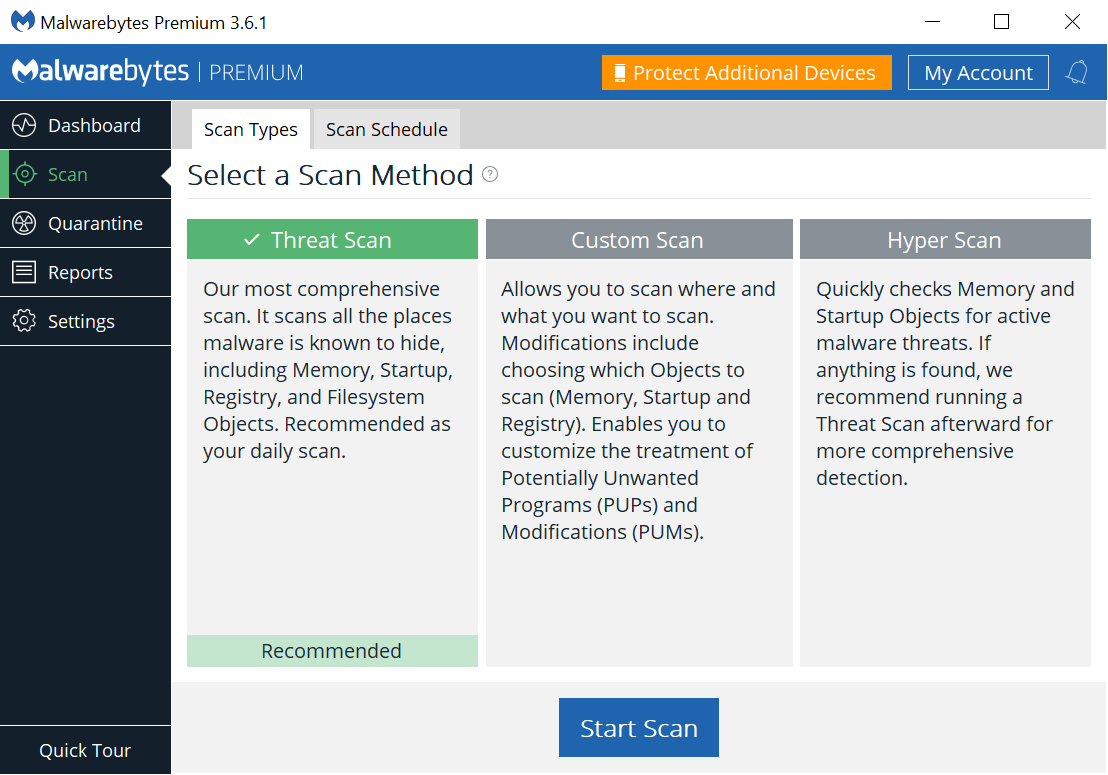Click the PREMIUM label in header
The height and width of the screenshot is (775, 1108).
point(257,73)
